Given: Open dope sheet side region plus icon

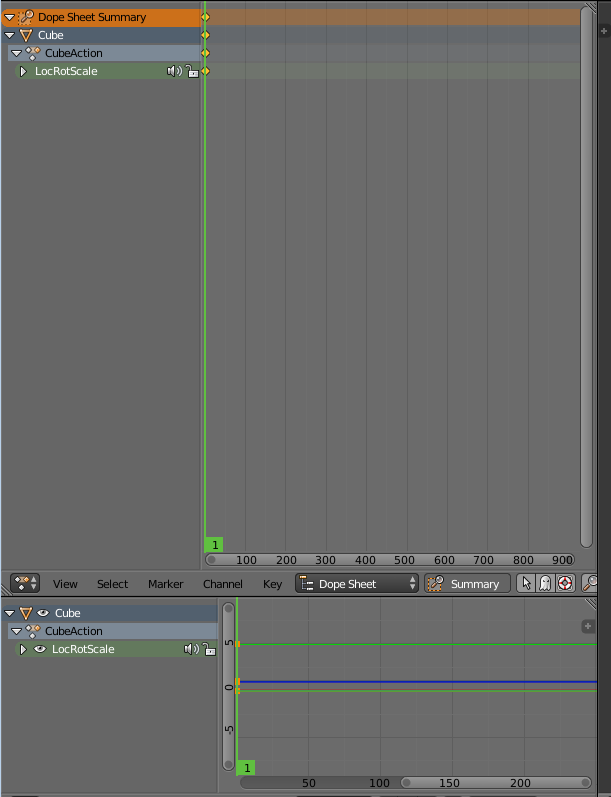Looking at the screenshot, I should 604,31.
